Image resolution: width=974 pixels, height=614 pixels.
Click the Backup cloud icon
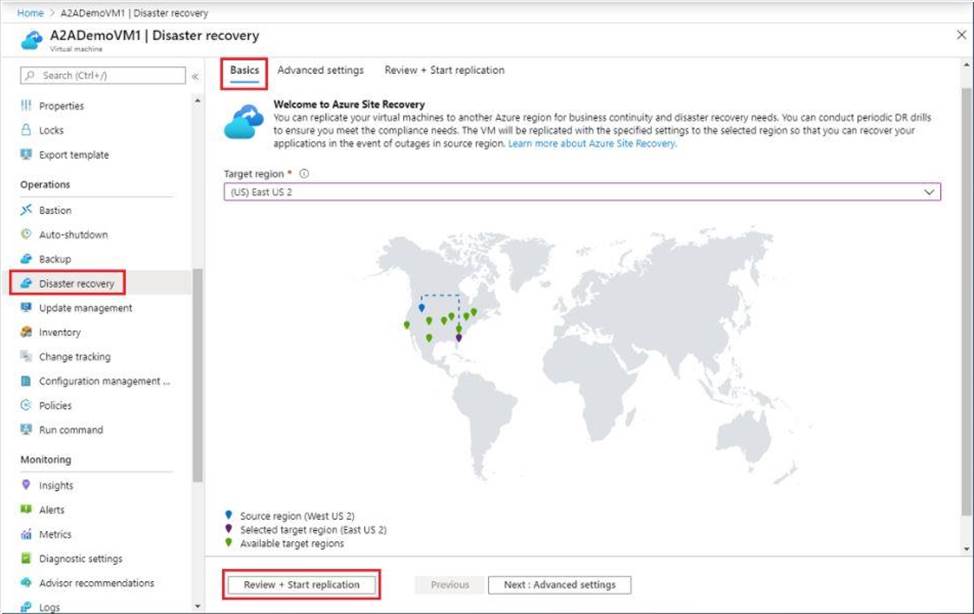pos(27,259)
